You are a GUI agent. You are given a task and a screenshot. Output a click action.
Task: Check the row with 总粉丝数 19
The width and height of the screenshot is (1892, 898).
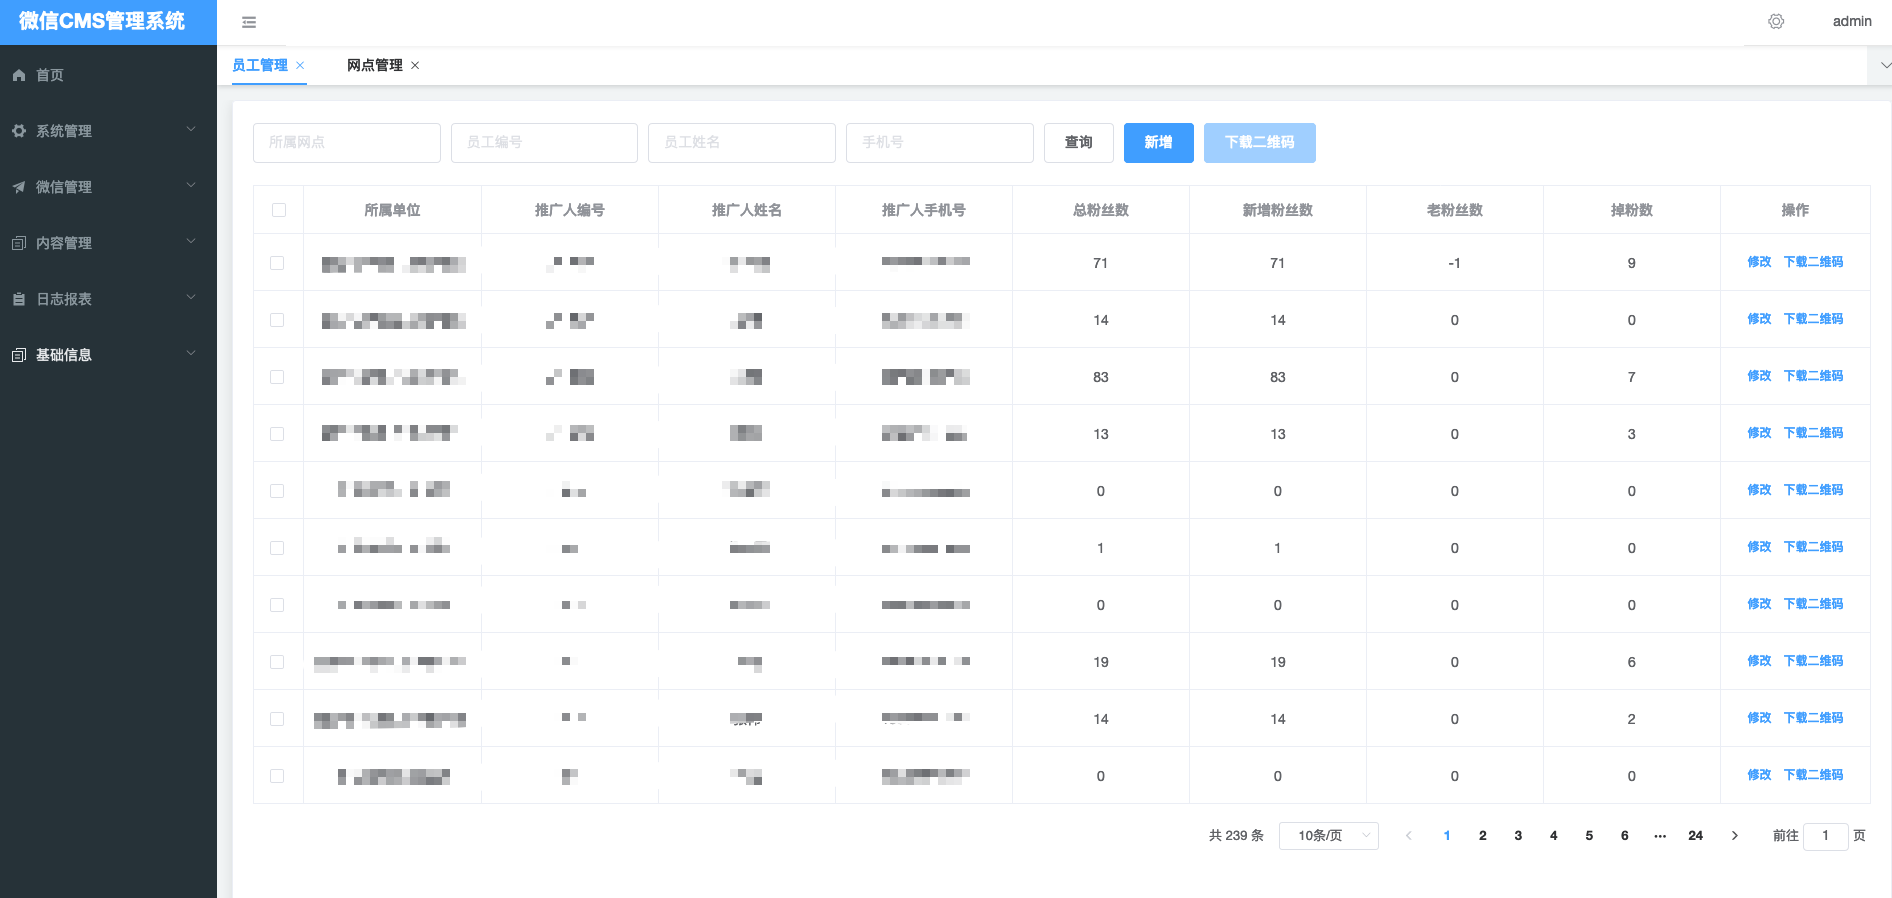pos(277,662)
